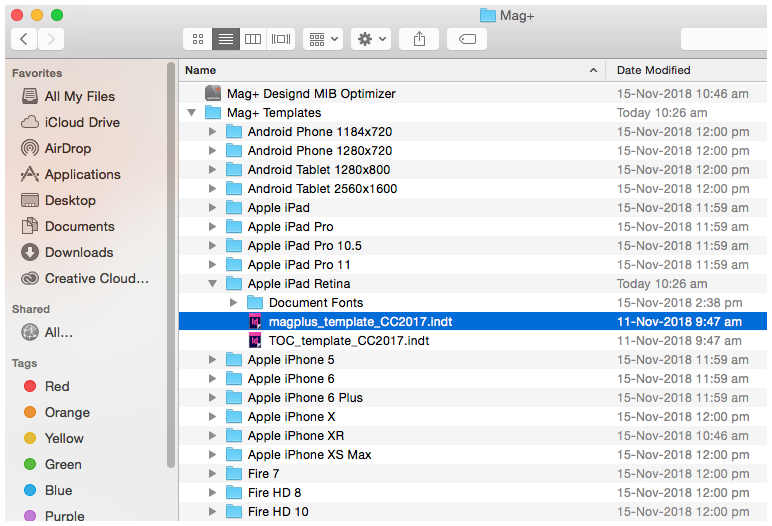Expand the Apple iPhone 5 folder

(x=212, y=360)
